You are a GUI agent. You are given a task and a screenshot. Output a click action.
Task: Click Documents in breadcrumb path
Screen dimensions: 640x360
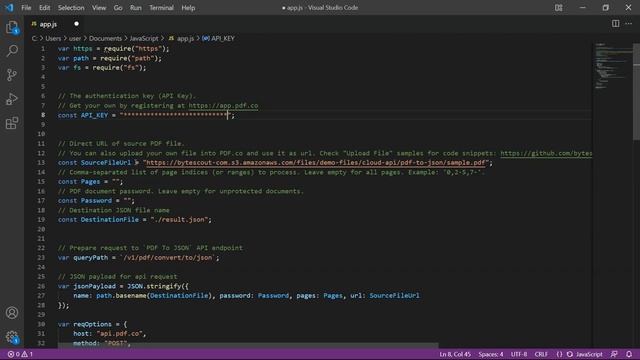pos(105,38)
